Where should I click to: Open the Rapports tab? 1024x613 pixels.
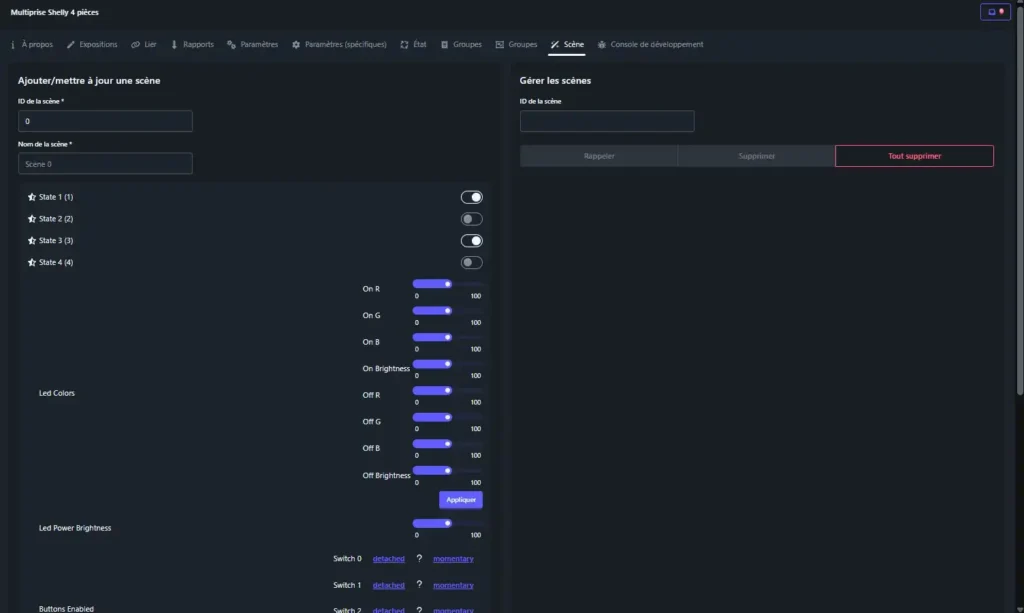point(198,45)
